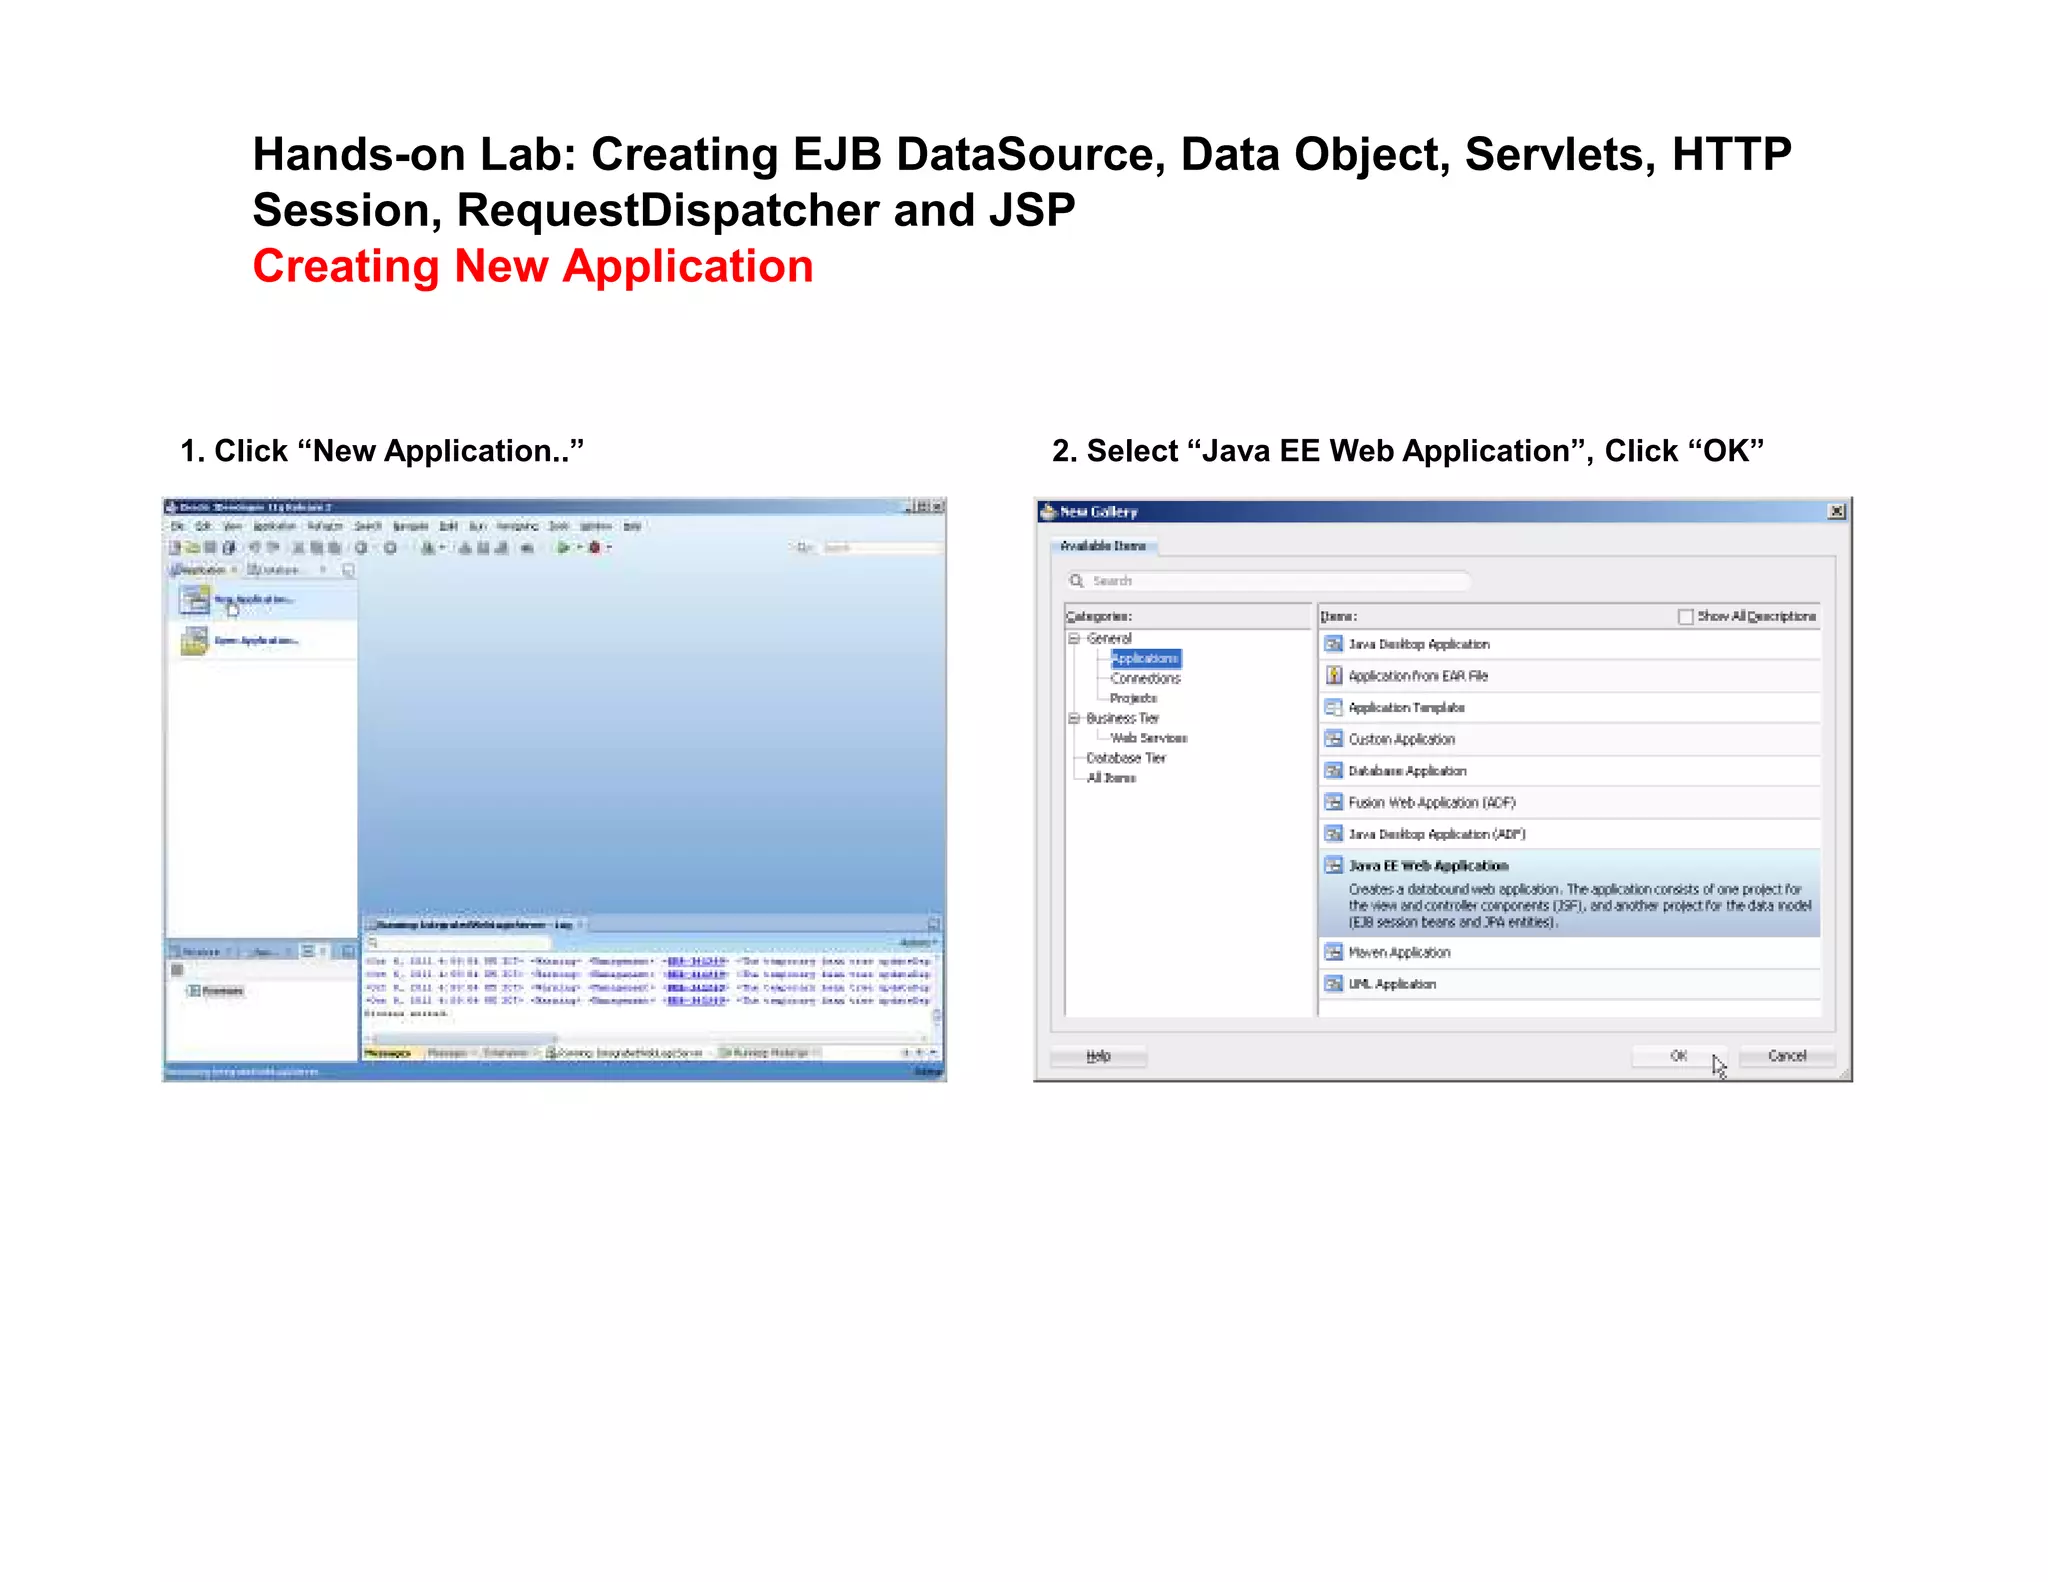Click the New Application link in JDeveloper
This screenshot has width=2048, height=1582.
[x=254, y=599]
